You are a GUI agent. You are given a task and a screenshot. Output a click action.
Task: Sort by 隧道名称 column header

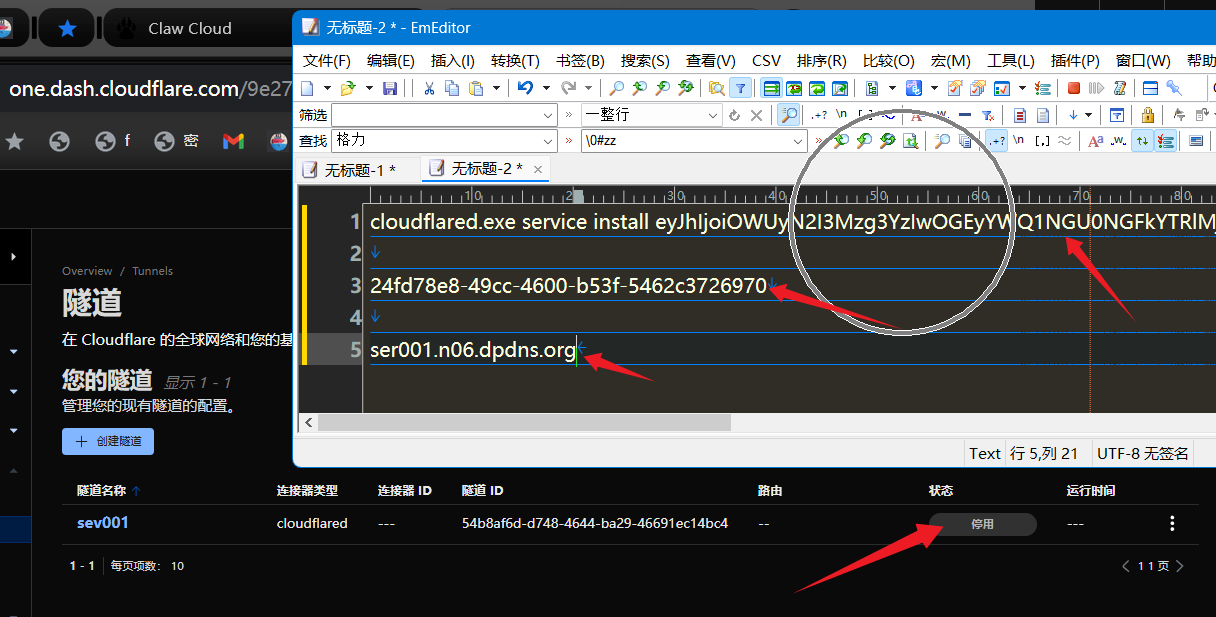pyautogui.click(x=108, y=490)
